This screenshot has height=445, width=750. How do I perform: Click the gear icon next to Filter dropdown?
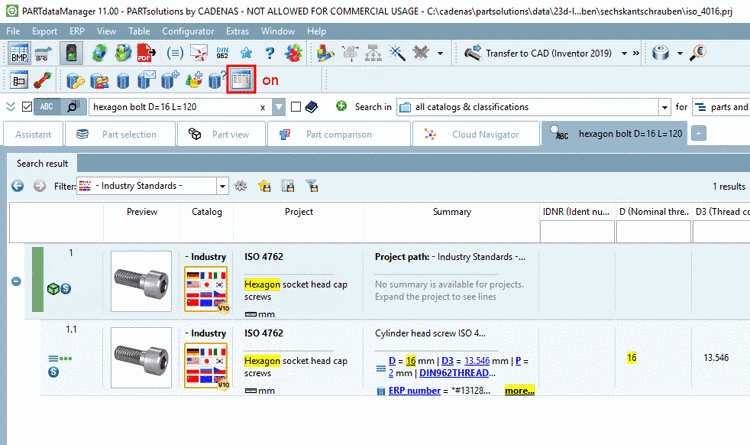pyautogui.click(x=241, y=186)
